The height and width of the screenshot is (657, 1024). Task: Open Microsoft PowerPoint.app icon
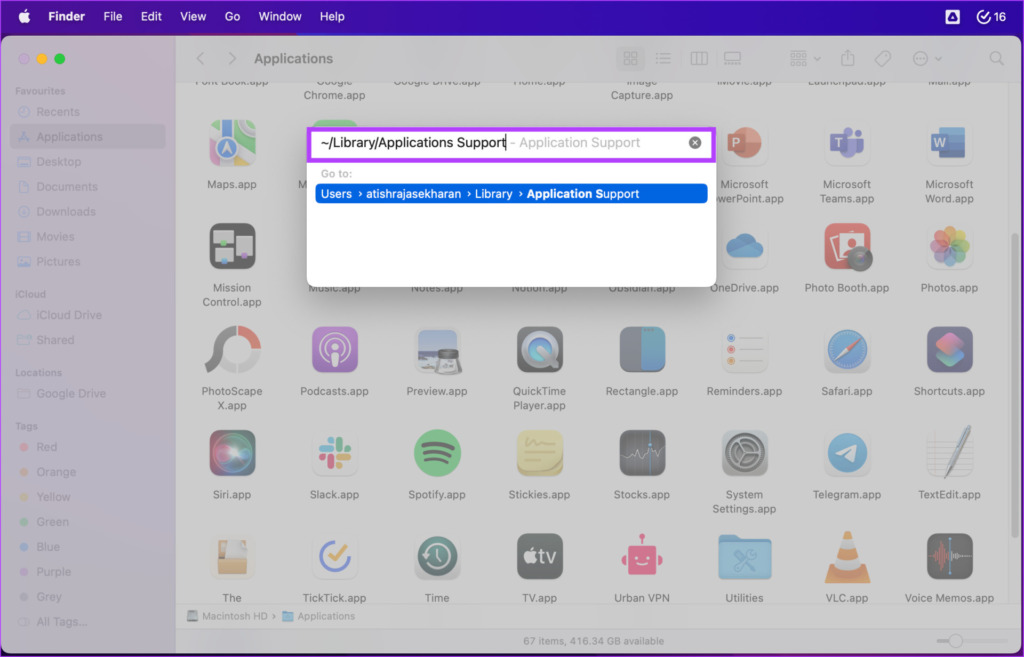click(743, 143)
